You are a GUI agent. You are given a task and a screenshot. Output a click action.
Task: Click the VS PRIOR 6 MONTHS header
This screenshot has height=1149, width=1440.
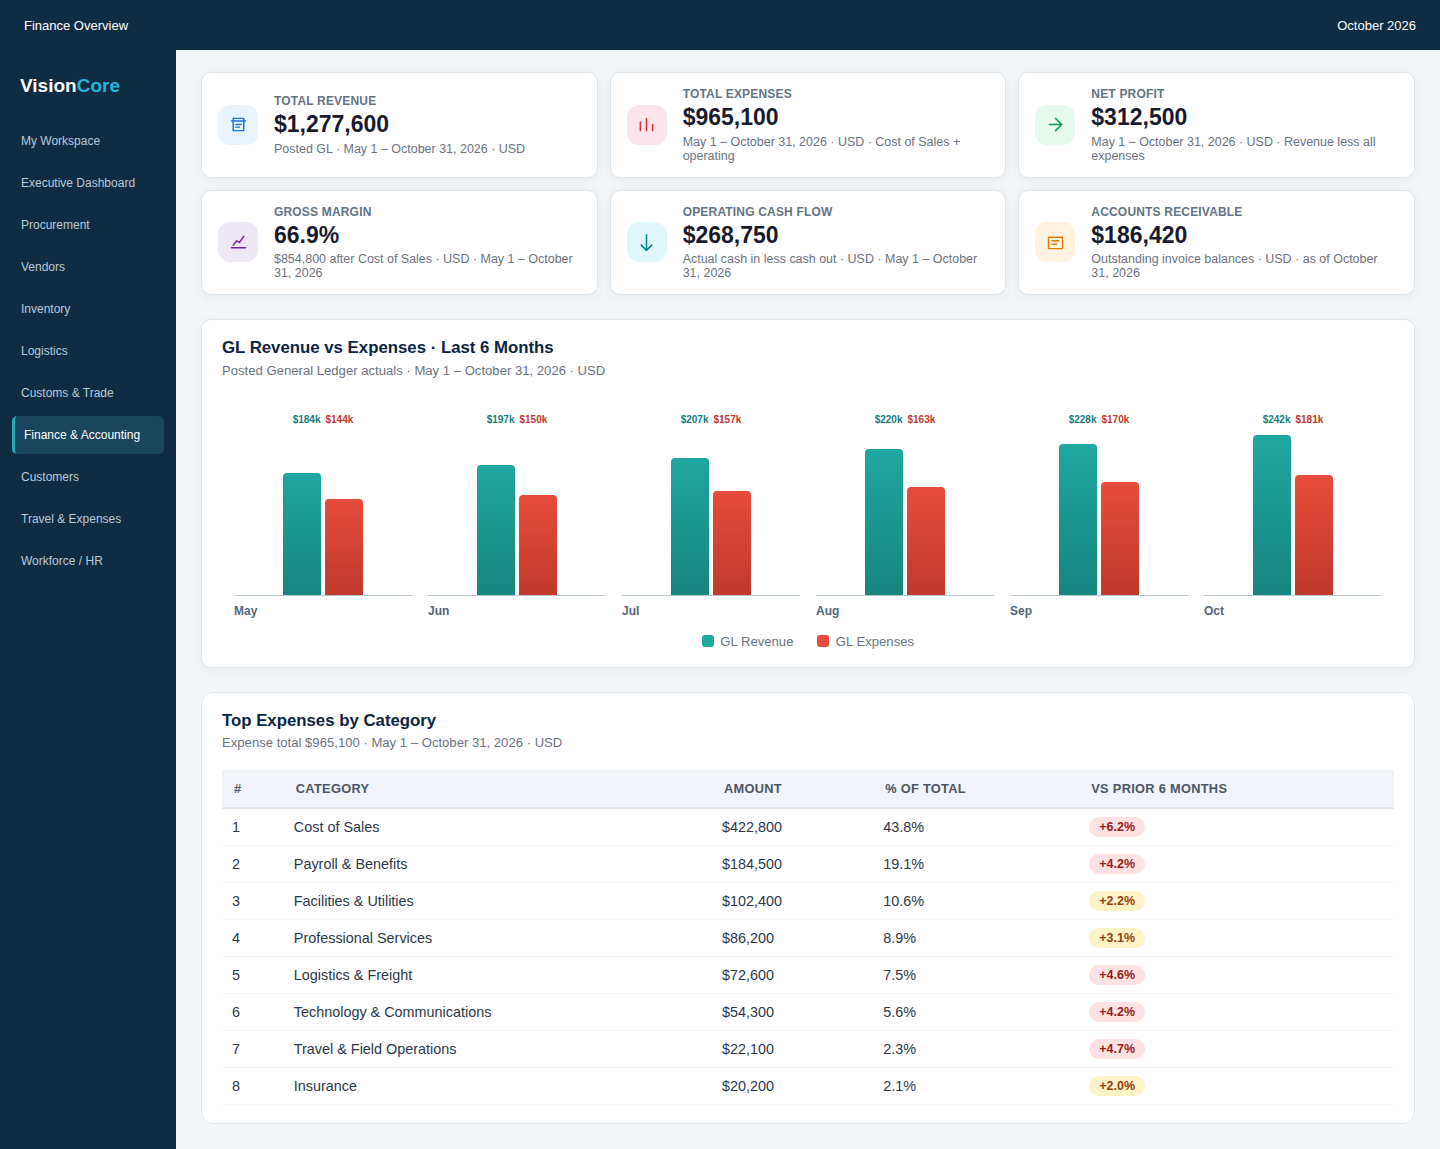coord(1159,789)
